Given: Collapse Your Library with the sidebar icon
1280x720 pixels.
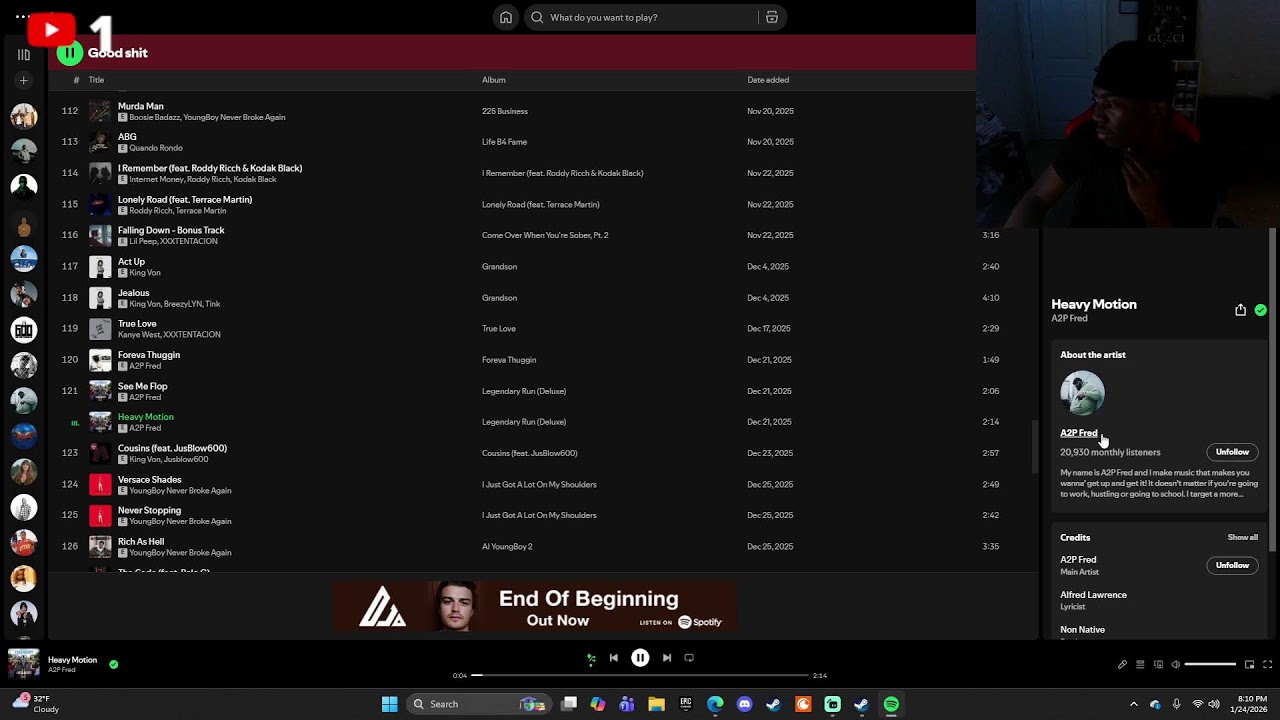Looking at the screenshot, I should tap(24, 55).
